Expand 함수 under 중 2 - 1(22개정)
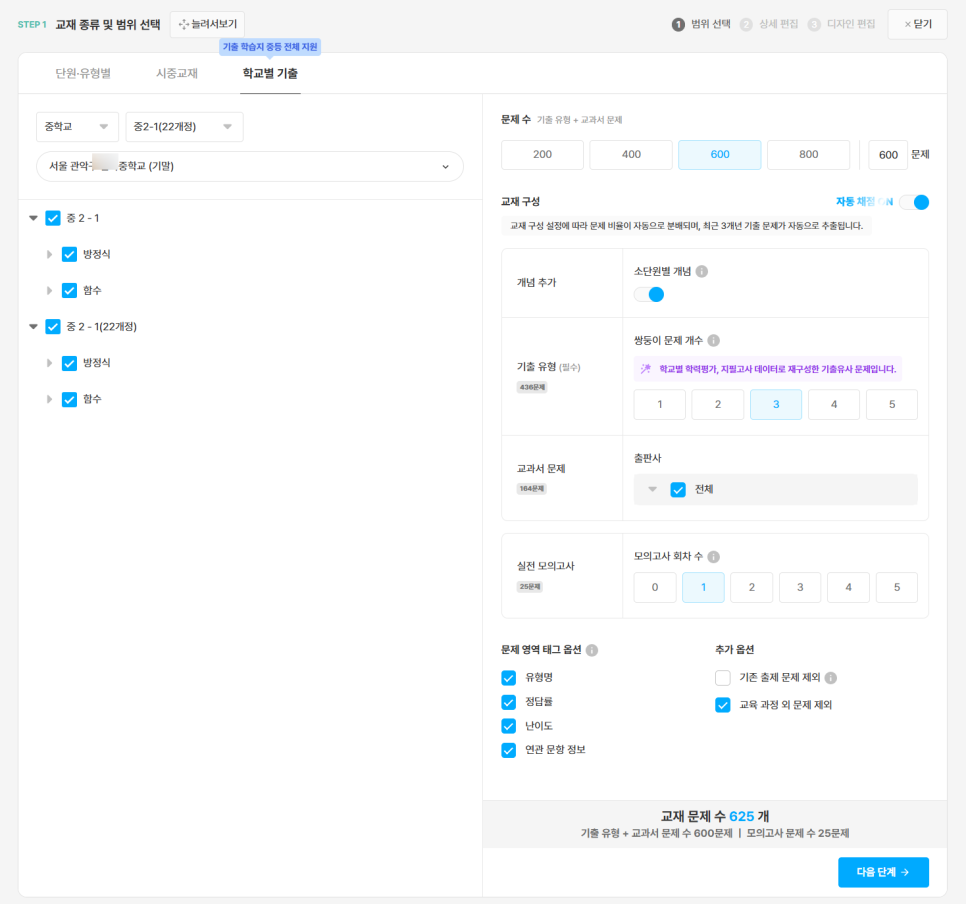 tap(49, 399)
